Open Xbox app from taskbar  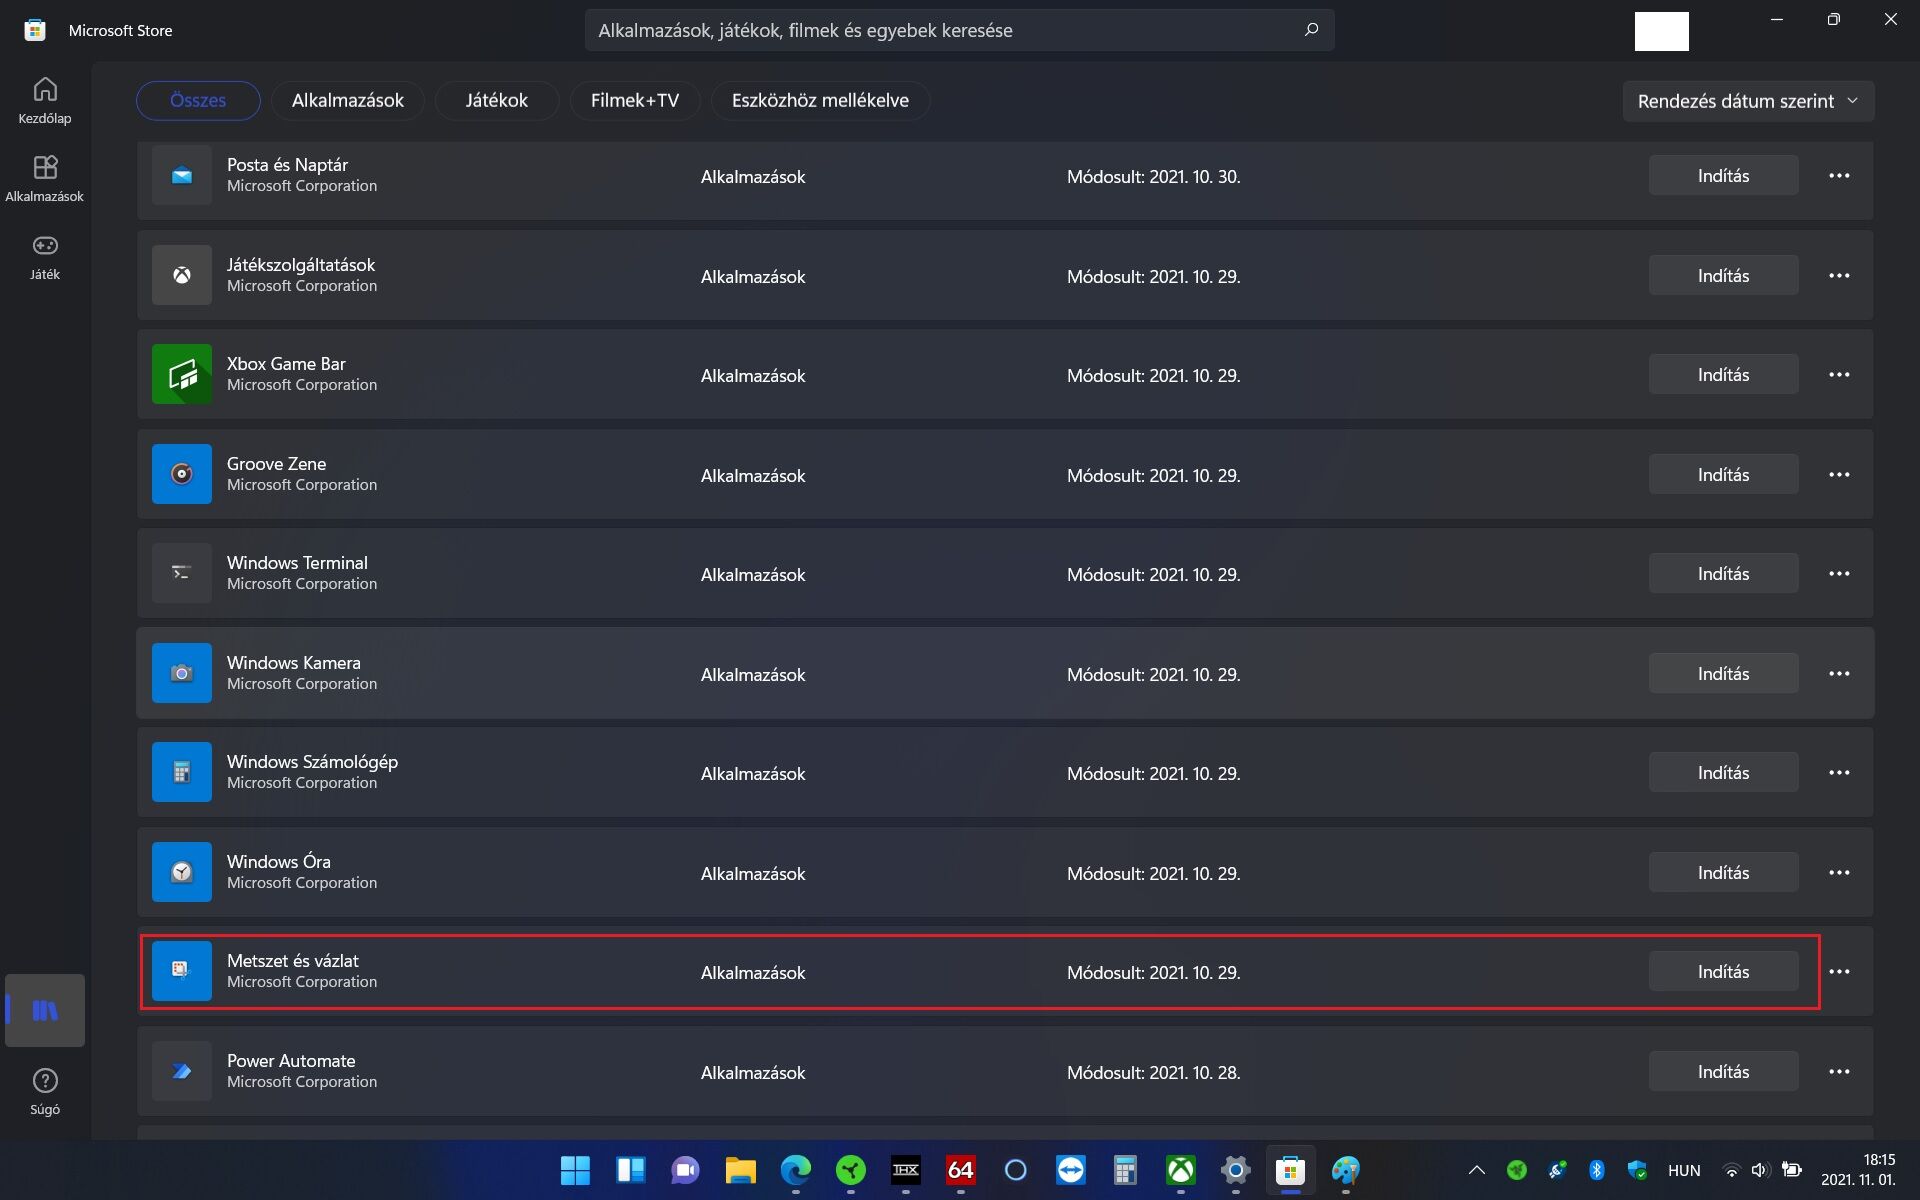coord(1181,1170)
